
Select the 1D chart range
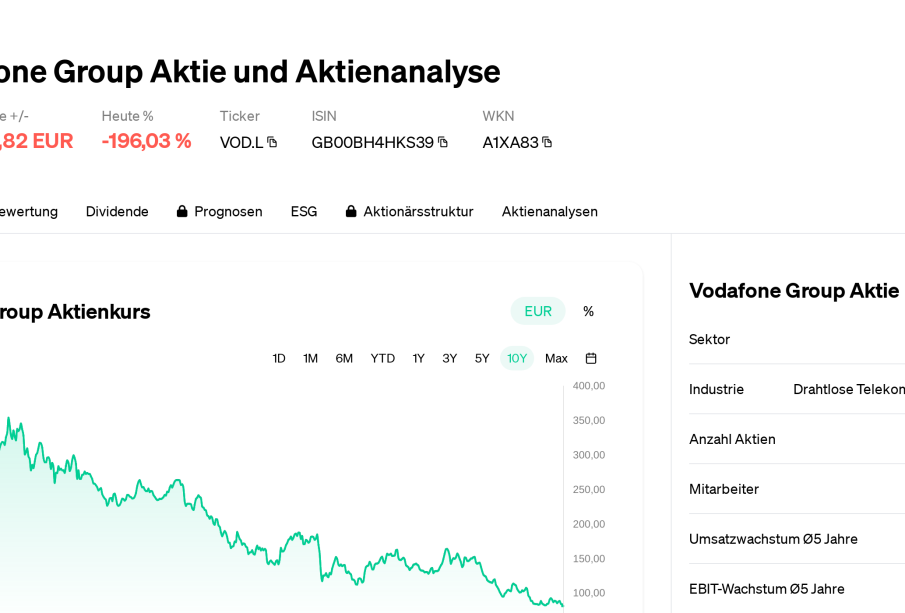[x=279, y=358]
